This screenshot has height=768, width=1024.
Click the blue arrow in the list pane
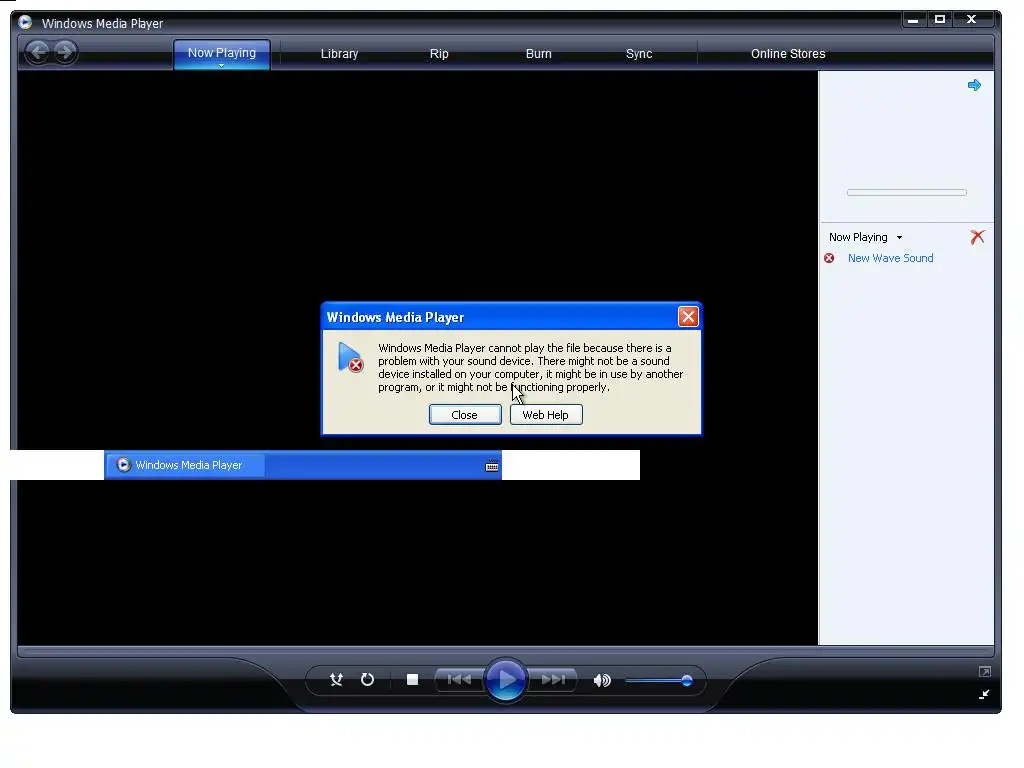coord(974,85)
